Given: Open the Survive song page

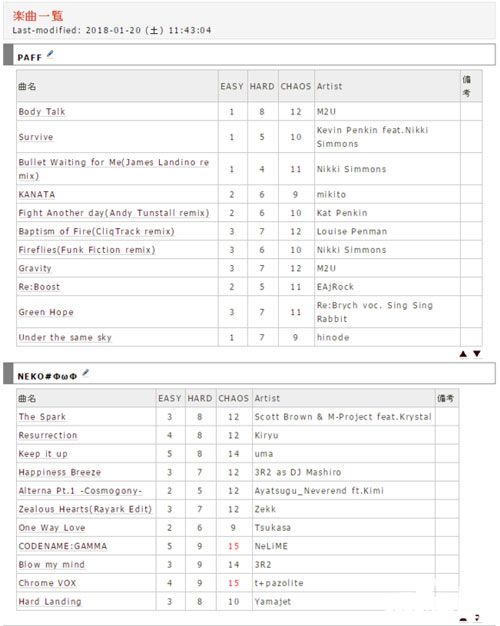Looking at the screenshot, I should click(36, 137).
